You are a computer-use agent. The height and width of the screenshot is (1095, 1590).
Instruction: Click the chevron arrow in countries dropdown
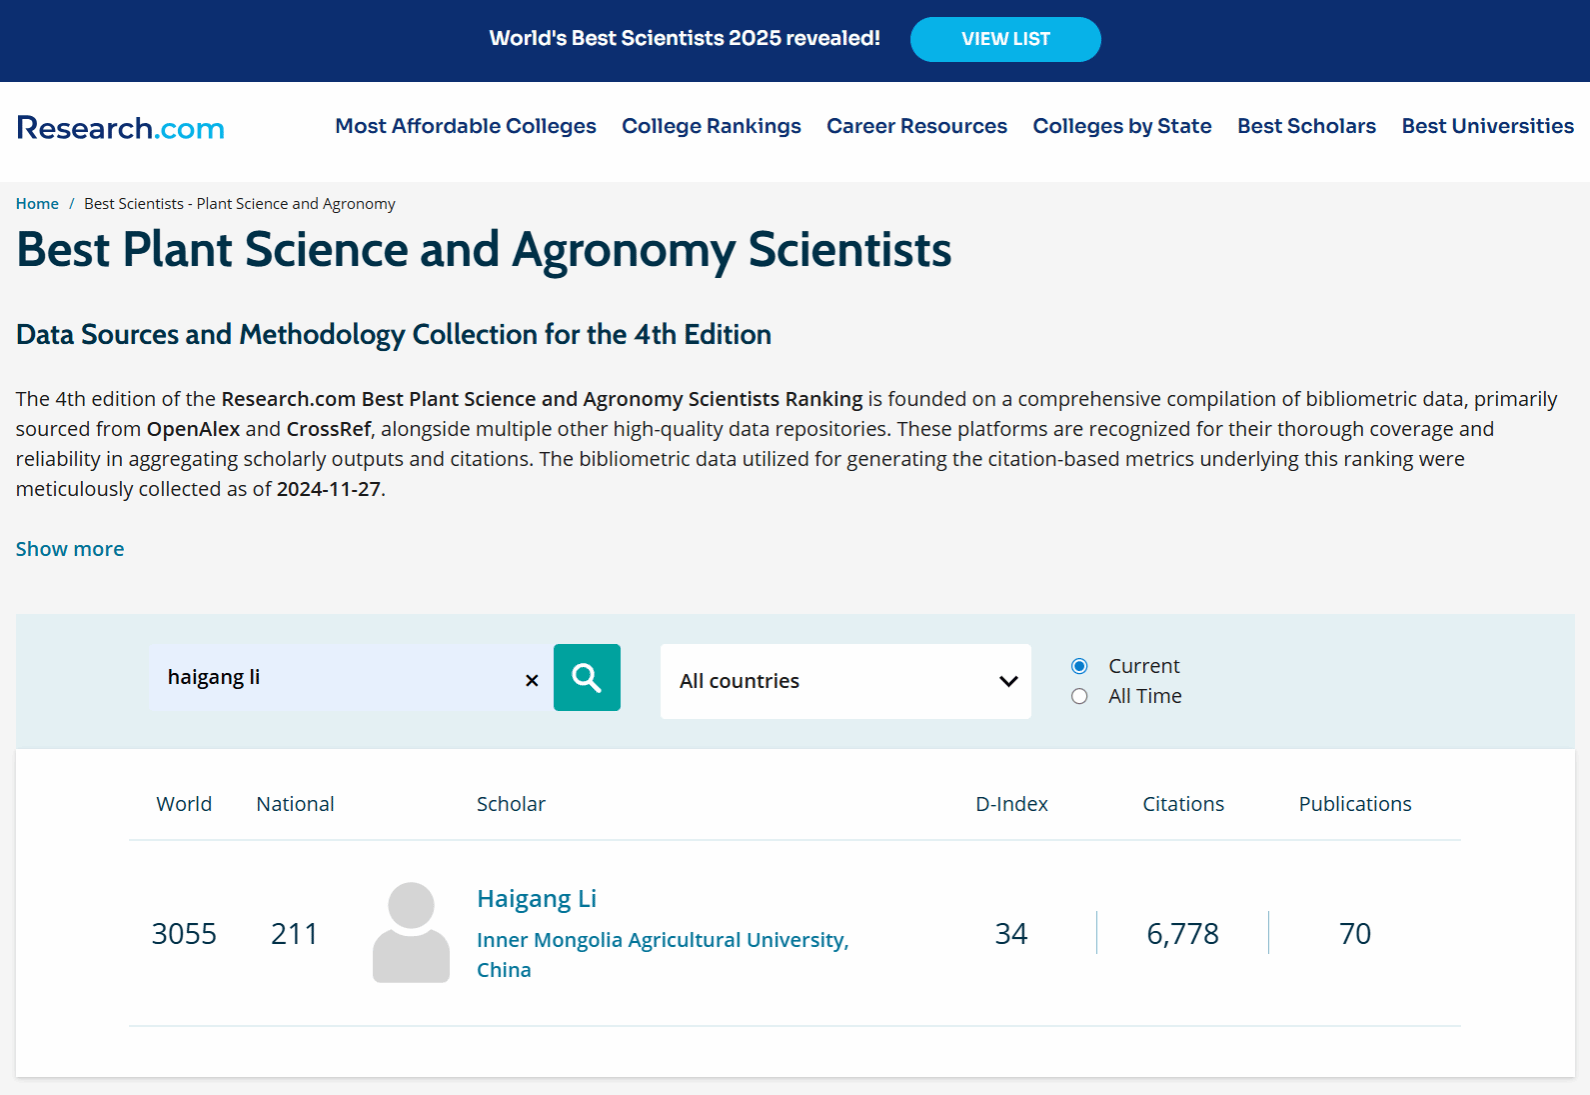coord(1008,681)
